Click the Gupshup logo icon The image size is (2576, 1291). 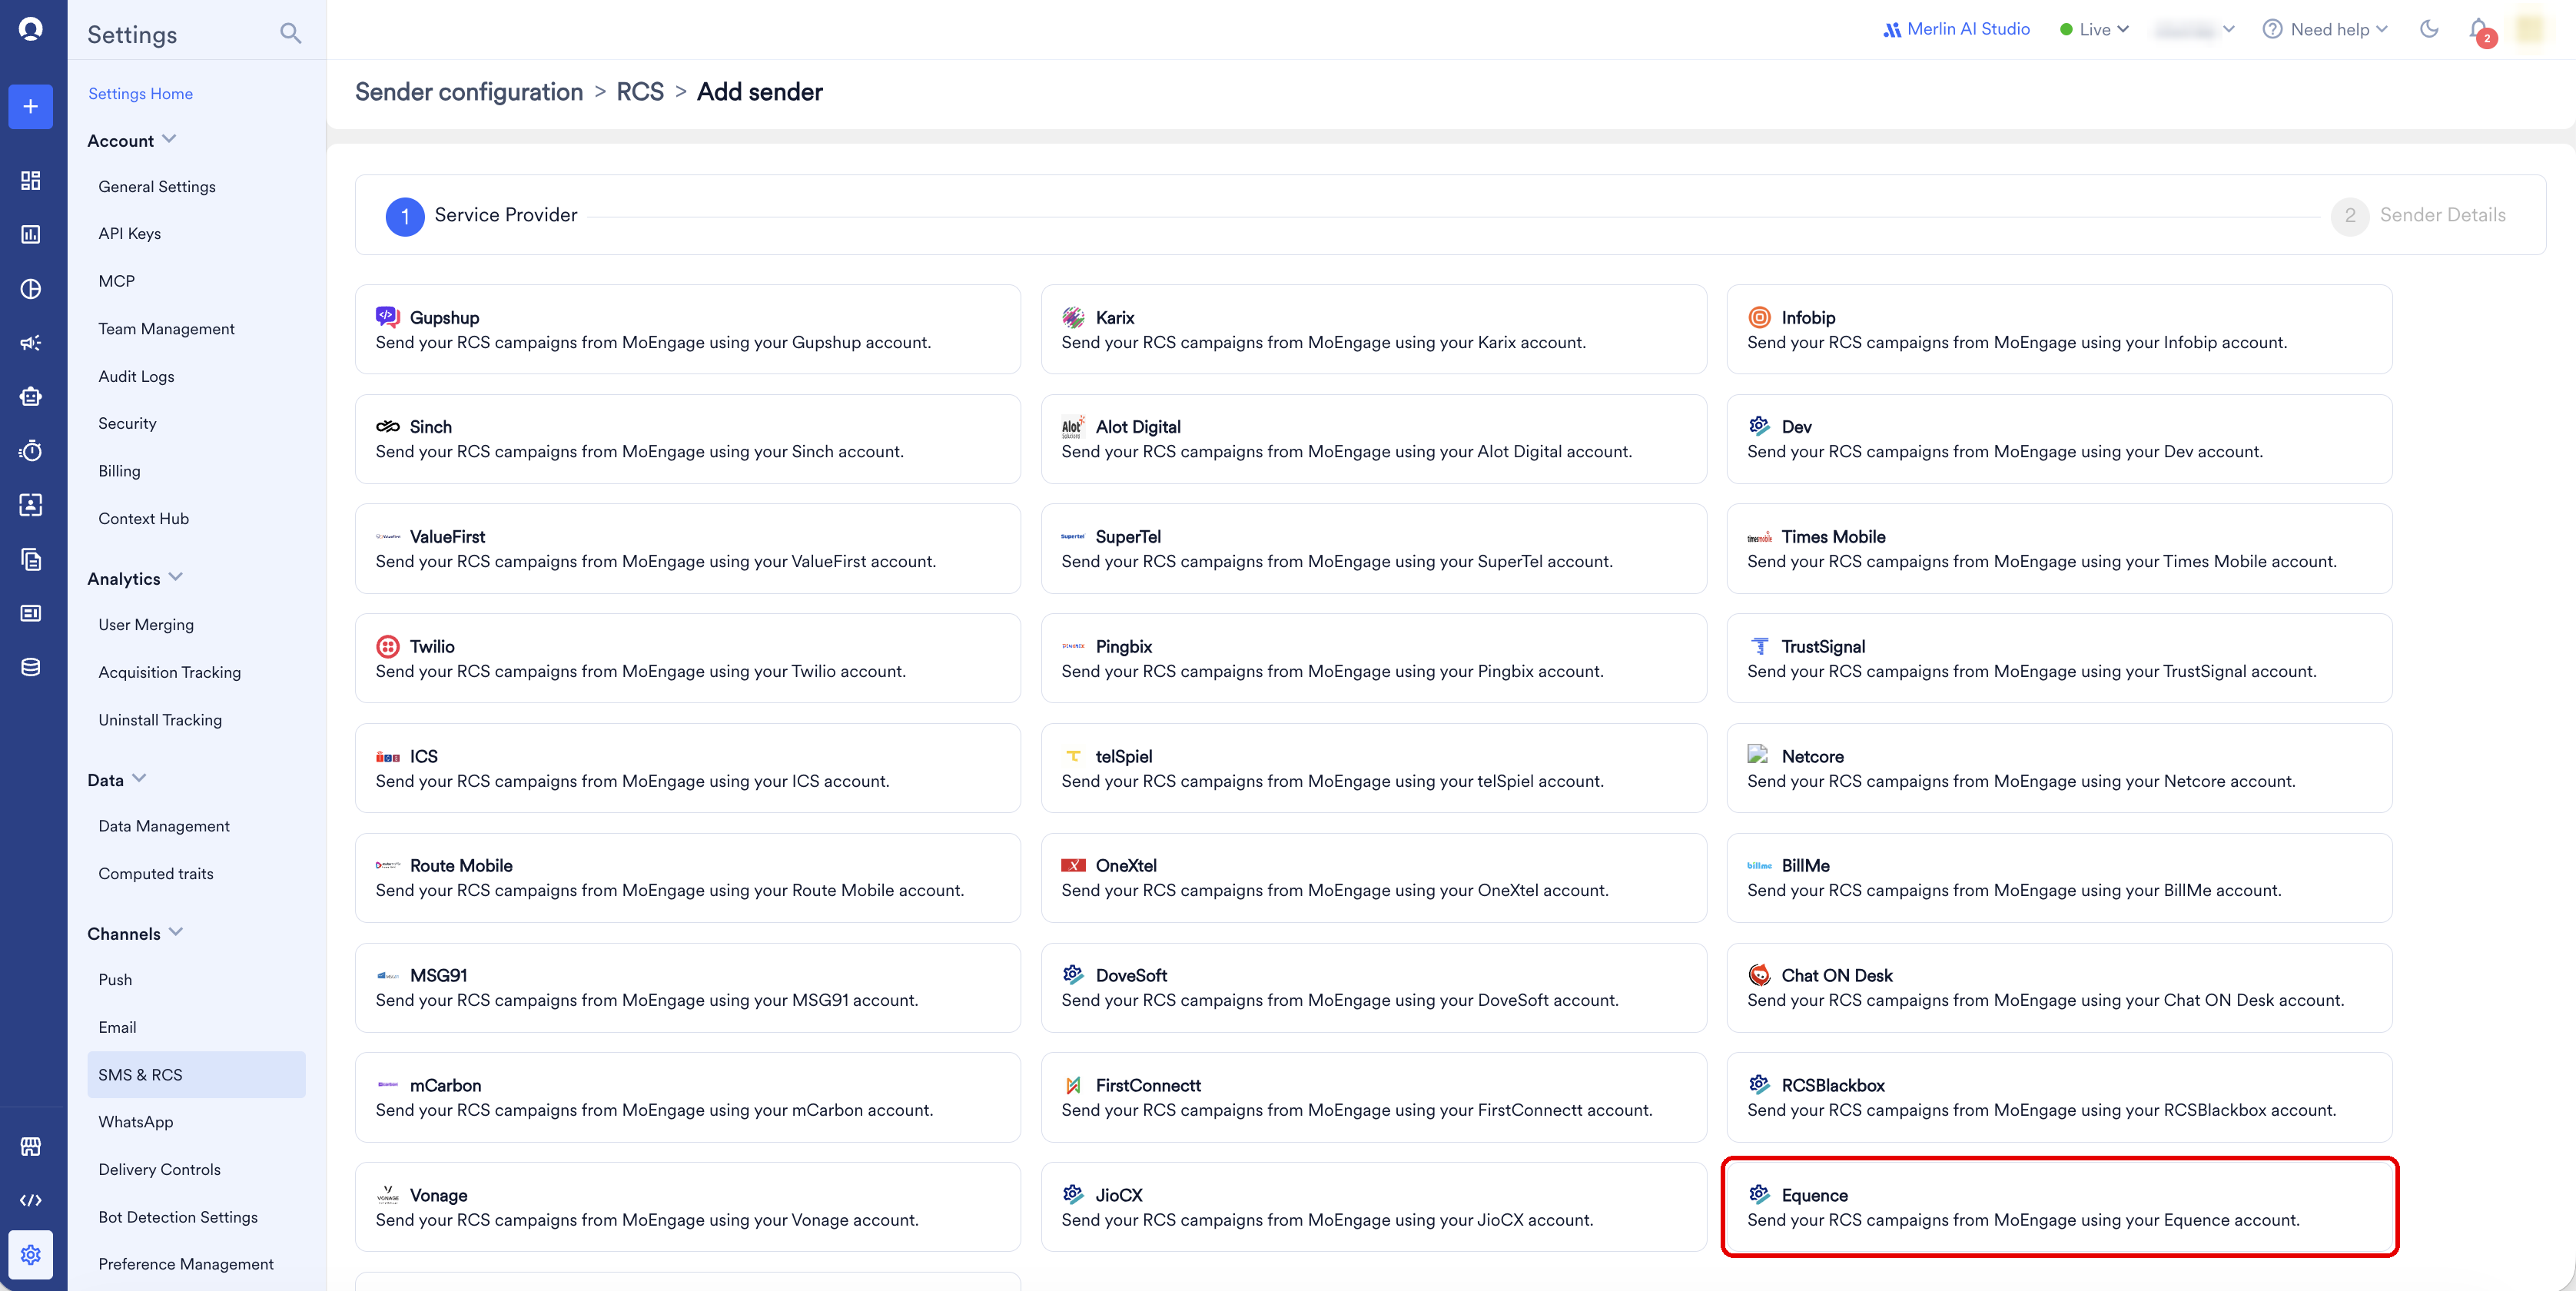388,317
